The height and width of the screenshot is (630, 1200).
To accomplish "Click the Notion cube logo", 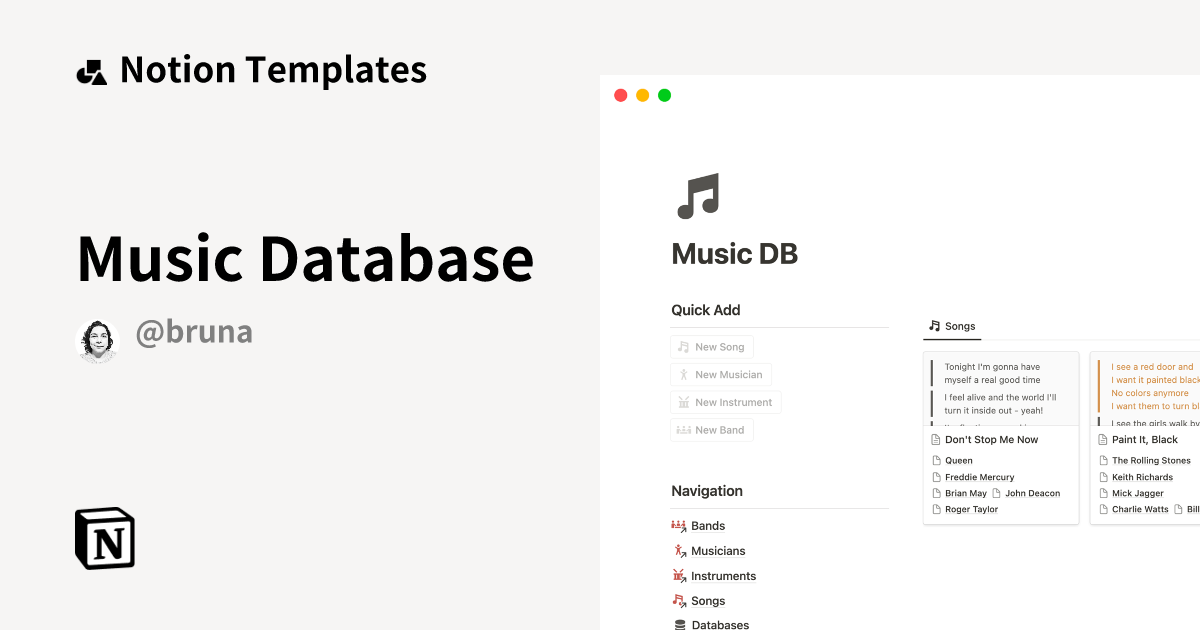I will tap(105, 538).
